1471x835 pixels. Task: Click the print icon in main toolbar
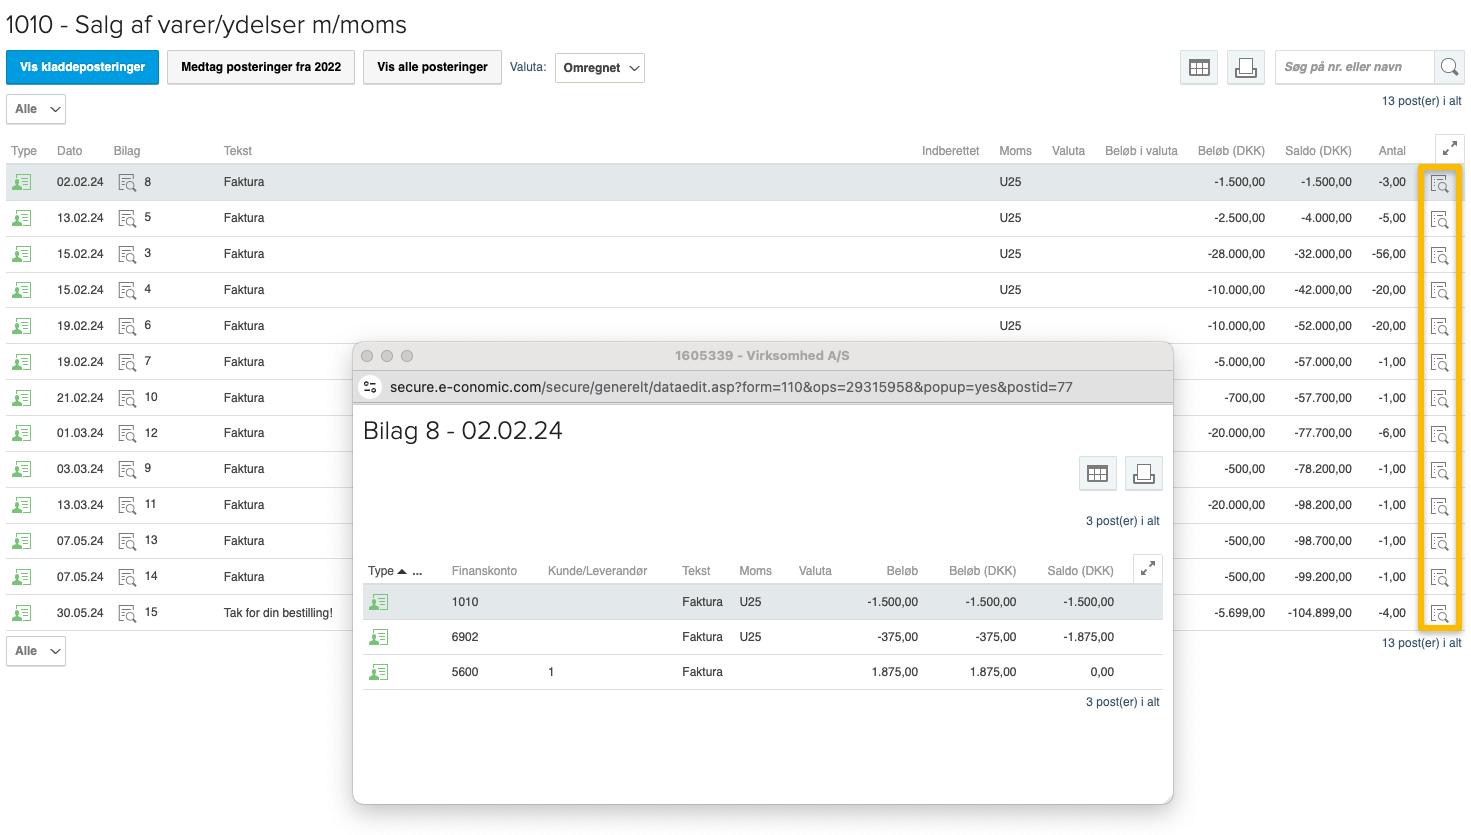(1246, 67)
